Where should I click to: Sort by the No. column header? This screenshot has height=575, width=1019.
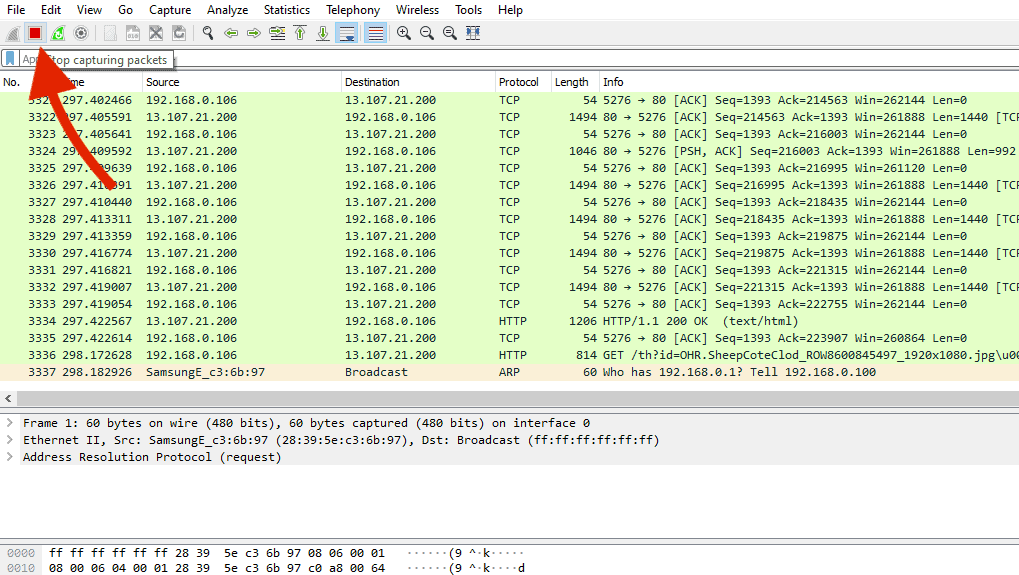12,82
